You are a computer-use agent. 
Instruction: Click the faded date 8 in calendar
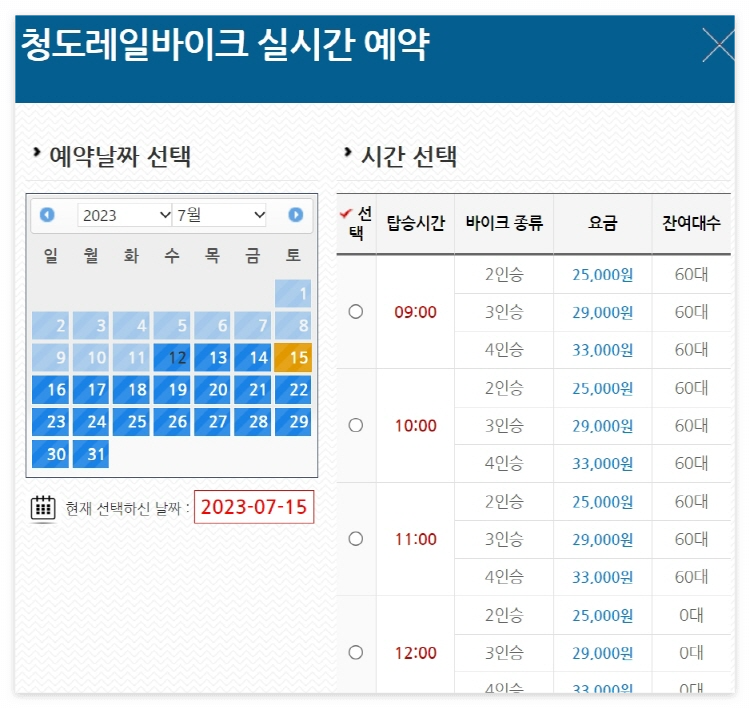point(293,325)
